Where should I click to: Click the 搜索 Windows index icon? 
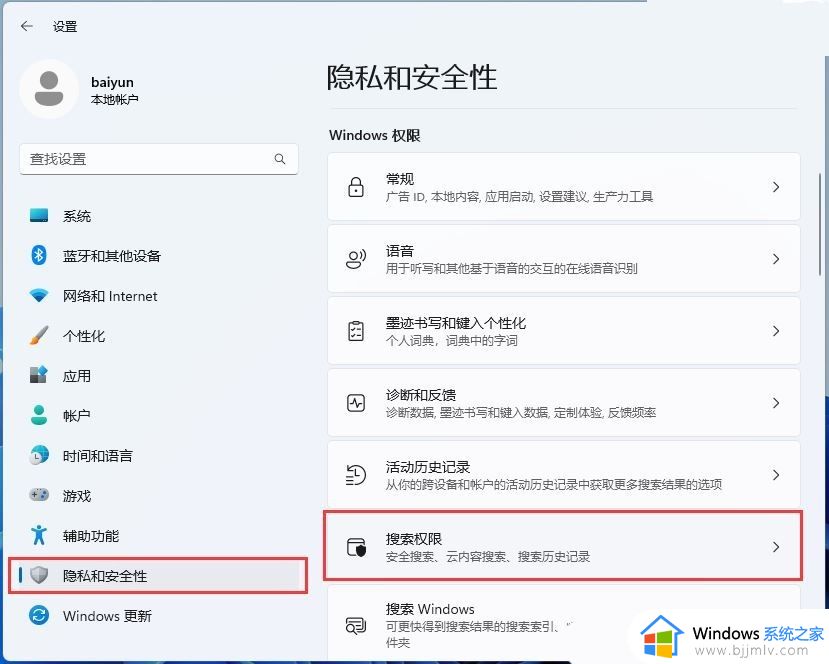pos(356,626)
